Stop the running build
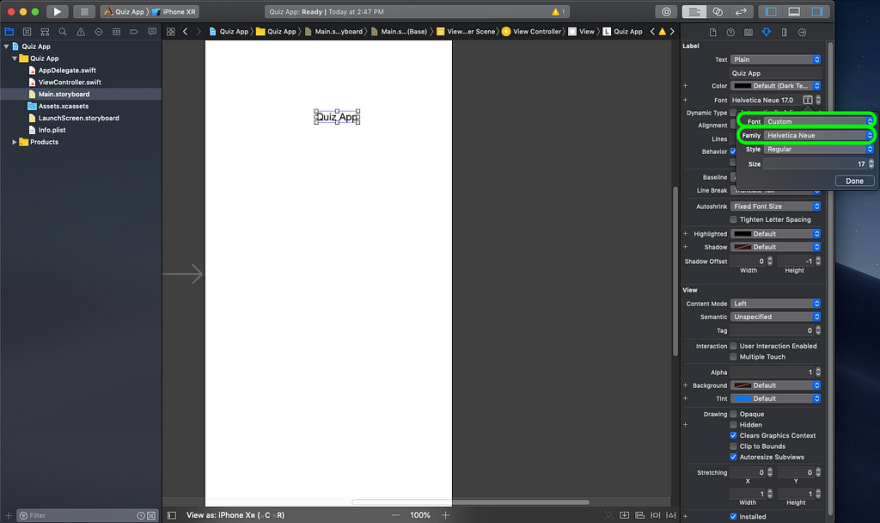The height and width of the screenshot is (523, 880). 84,11
